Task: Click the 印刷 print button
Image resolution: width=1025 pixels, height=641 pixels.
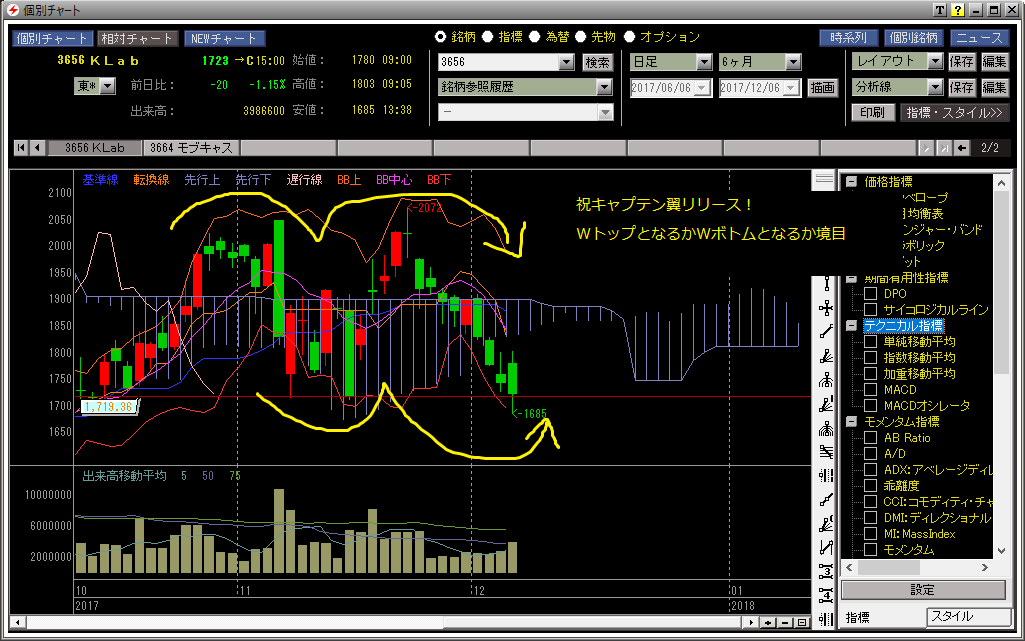Action: (872, 112)
